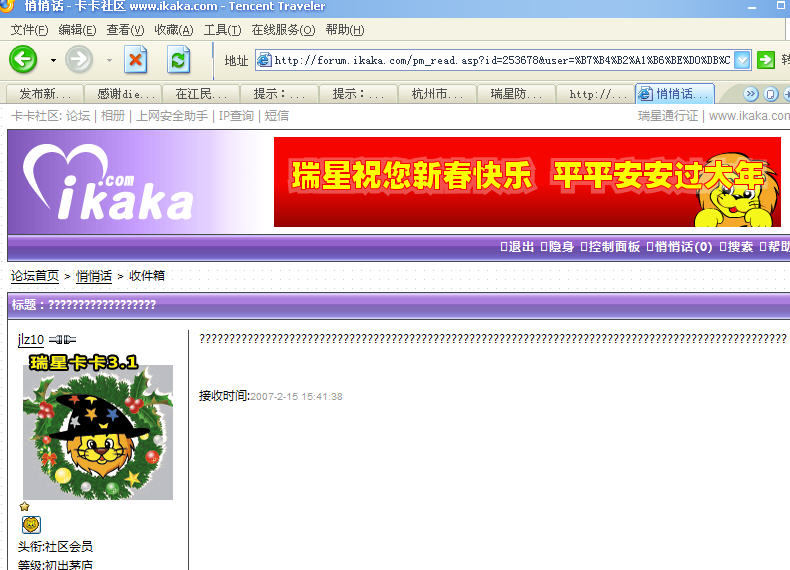This screenshot has height=570, width=790.
Task: Click the greyed Forward arrow button
Action: click(79, 59)
